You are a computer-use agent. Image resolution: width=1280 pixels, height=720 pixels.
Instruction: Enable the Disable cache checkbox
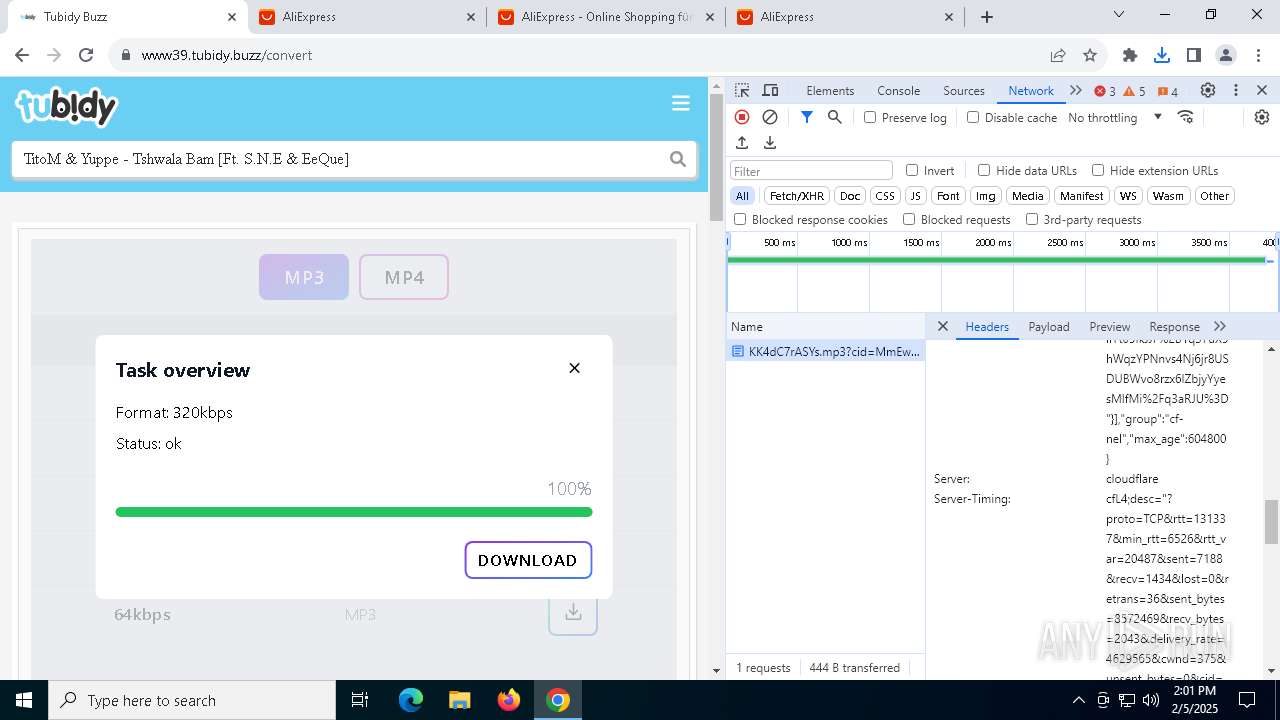click(973, 117)
